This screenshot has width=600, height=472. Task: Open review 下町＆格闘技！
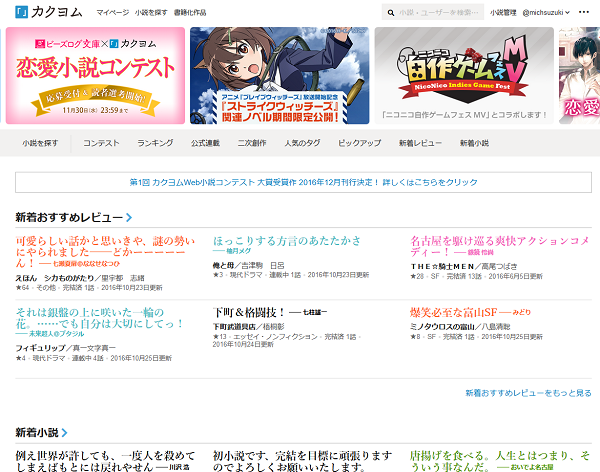249,312
